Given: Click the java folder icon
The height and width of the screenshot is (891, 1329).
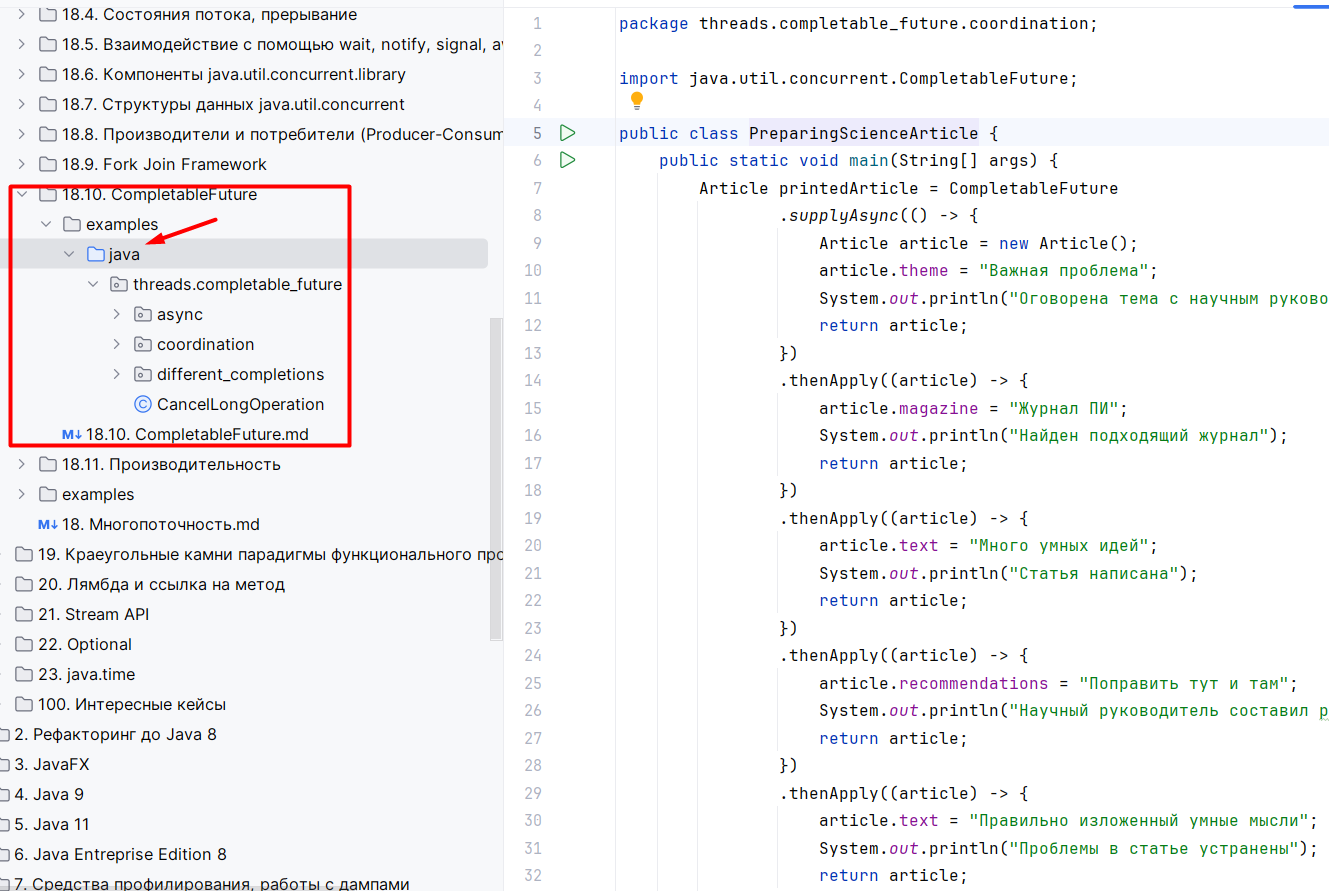Looking at the screenshot, I should pyautogui.click(x=95, y=254).
